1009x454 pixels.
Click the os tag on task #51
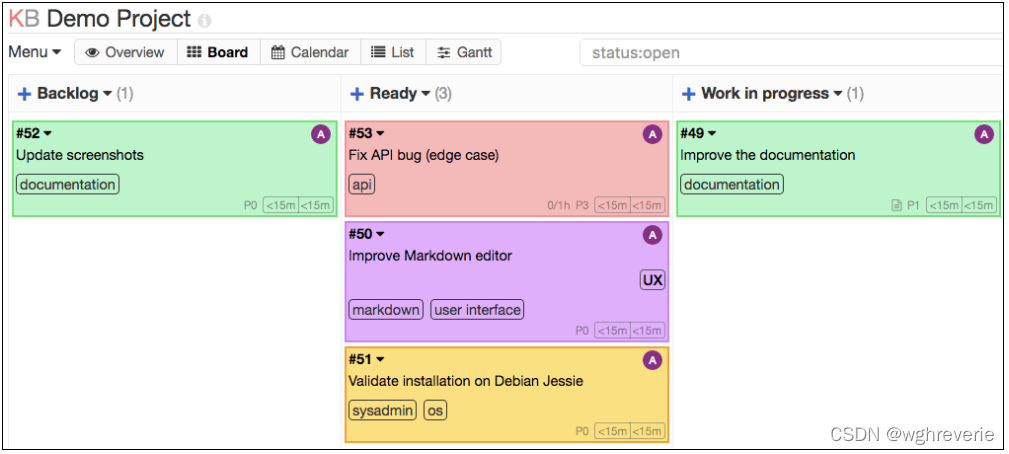[435, 410]
